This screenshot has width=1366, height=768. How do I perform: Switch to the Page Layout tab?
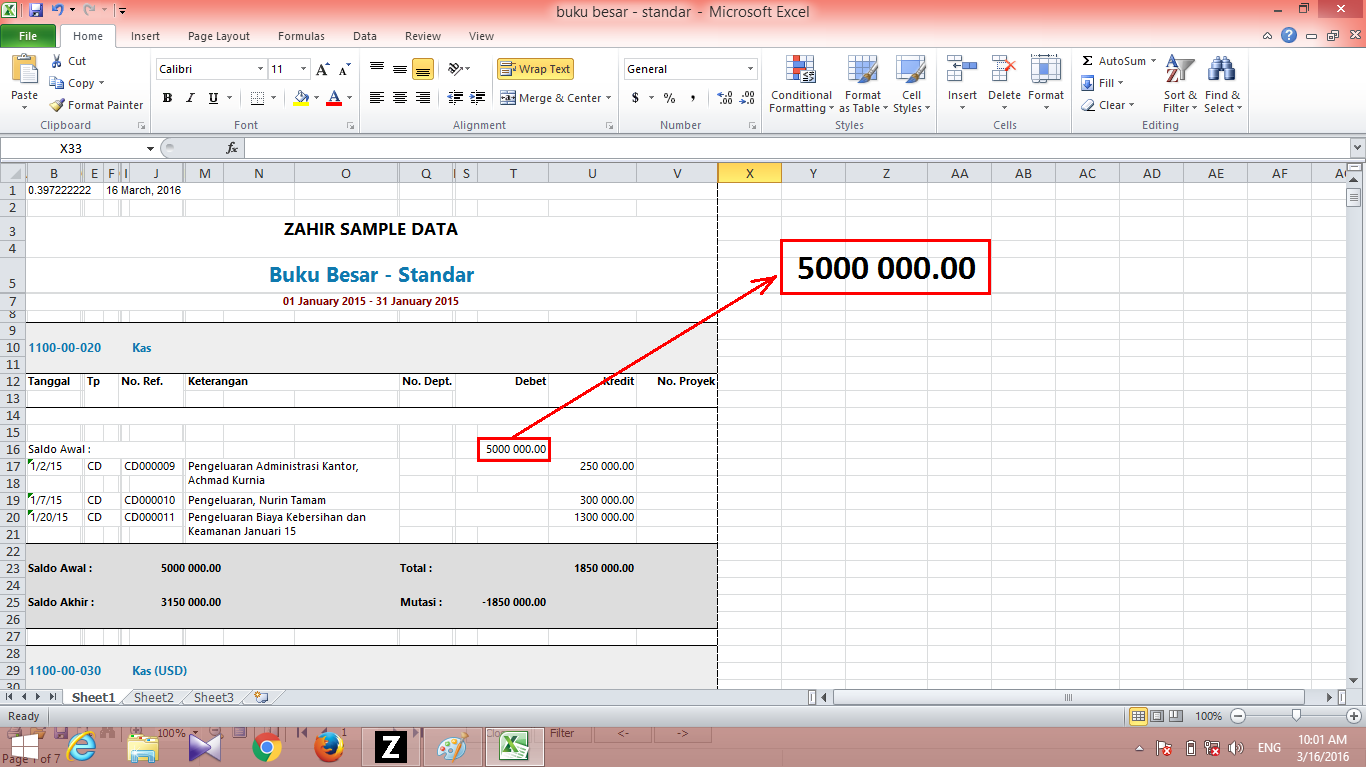[219, 36]
